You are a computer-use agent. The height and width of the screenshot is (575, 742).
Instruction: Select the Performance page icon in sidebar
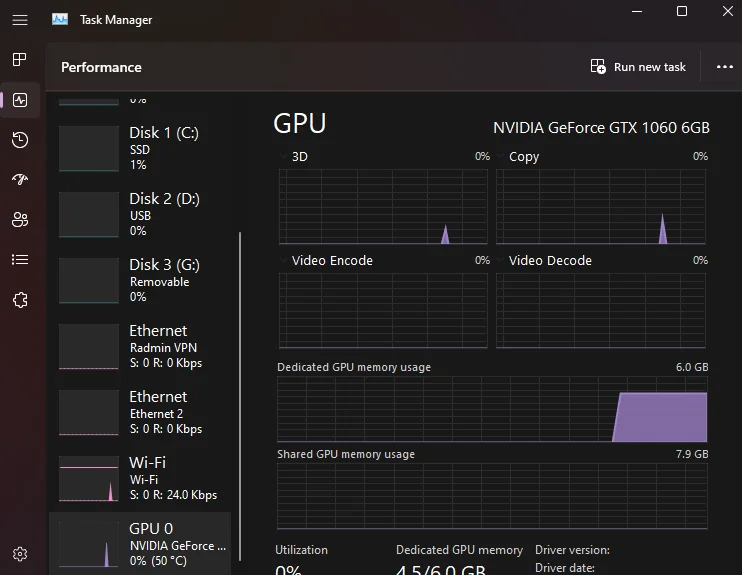click(x=20, y=100)
